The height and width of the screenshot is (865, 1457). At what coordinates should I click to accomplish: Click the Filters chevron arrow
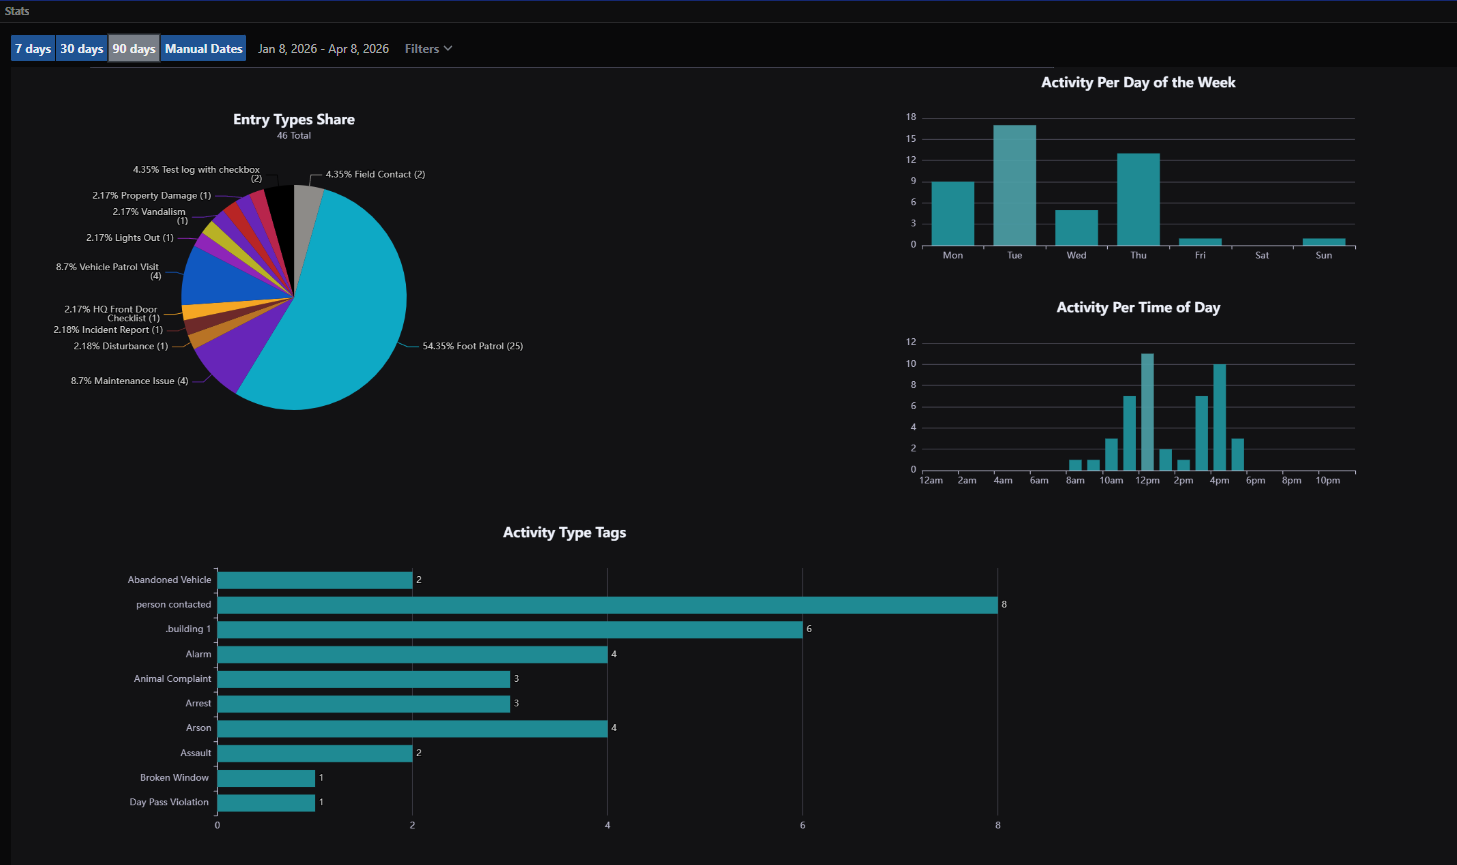448,49
